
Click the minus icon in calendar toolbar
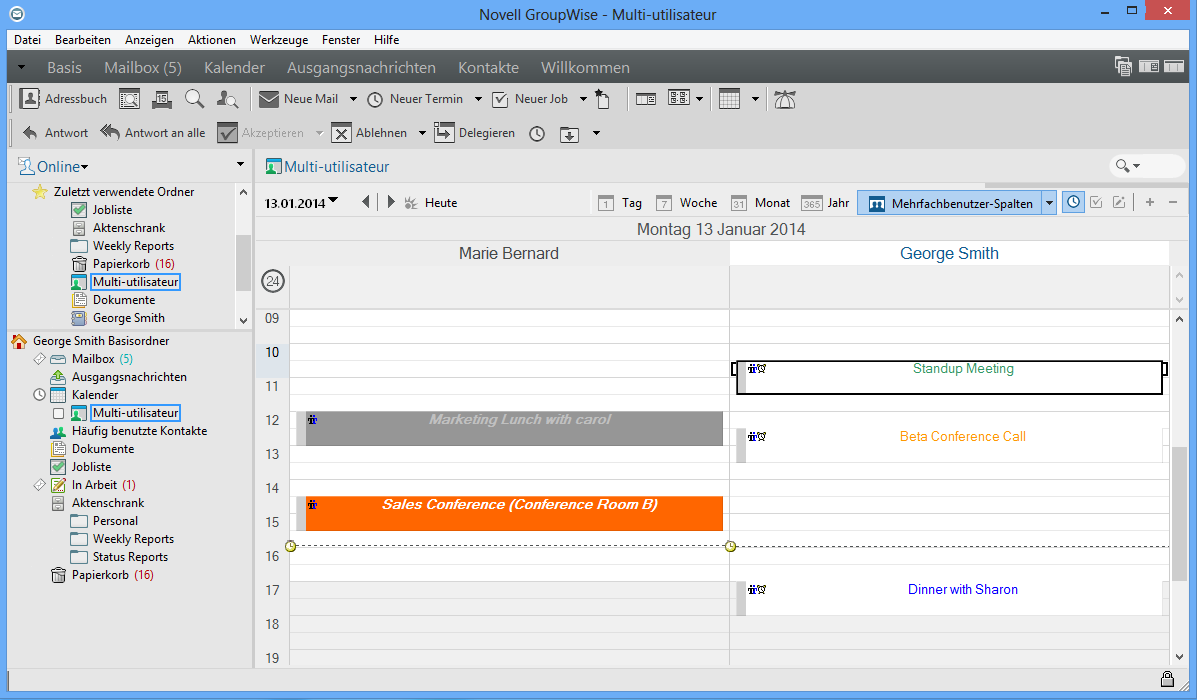(1173, 202)
